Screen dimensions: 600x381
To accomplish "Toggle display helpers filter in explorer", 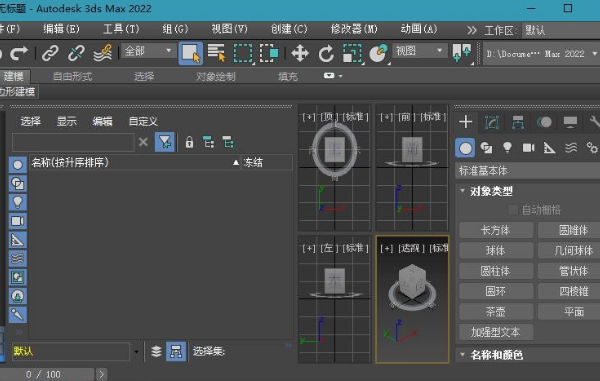I will point(18,240).
